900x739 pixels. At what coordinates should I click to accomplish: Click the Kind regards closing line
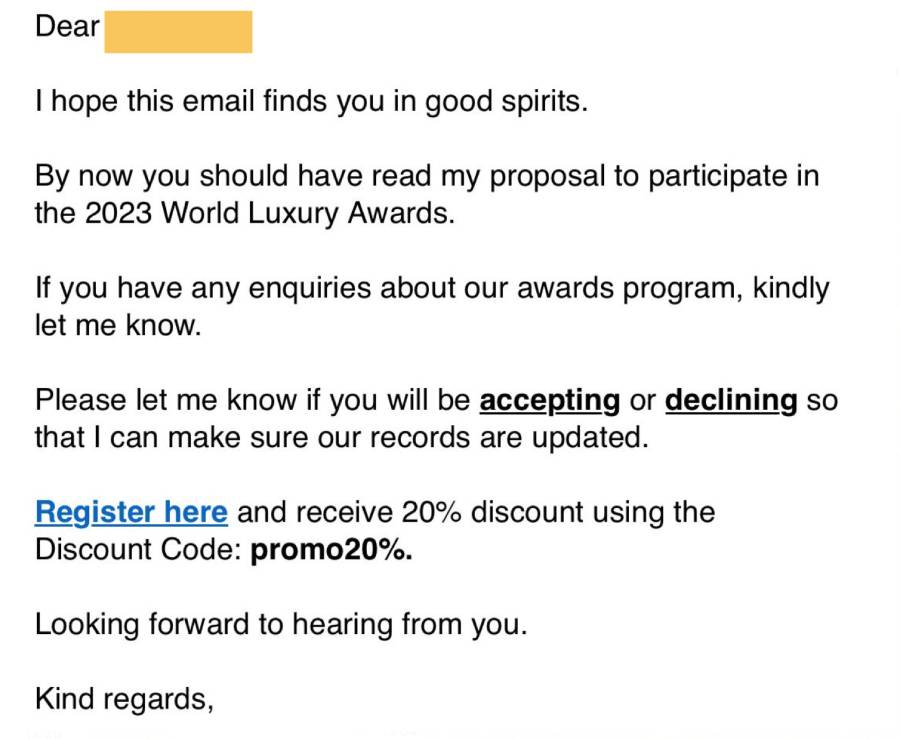tap(125, 699)
